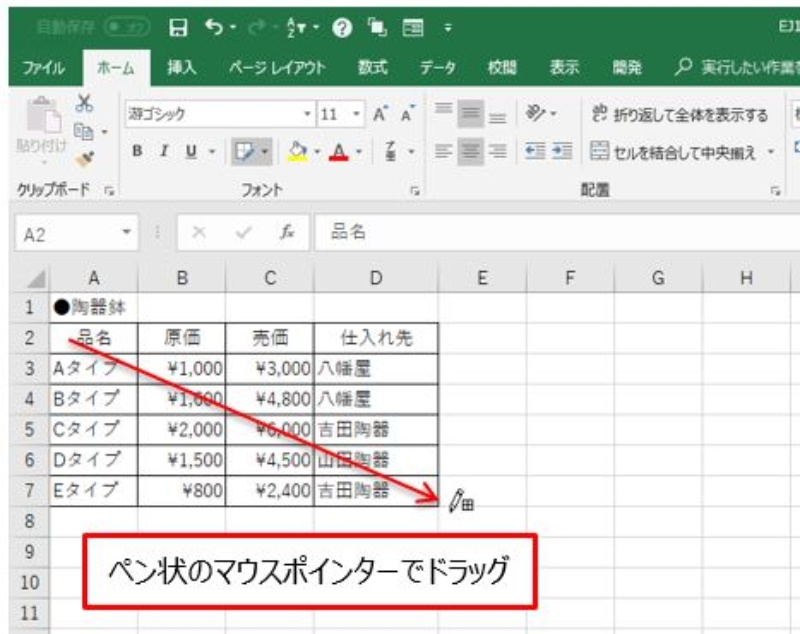
Task: Toggle bold formatting
Action: [137, 150]
